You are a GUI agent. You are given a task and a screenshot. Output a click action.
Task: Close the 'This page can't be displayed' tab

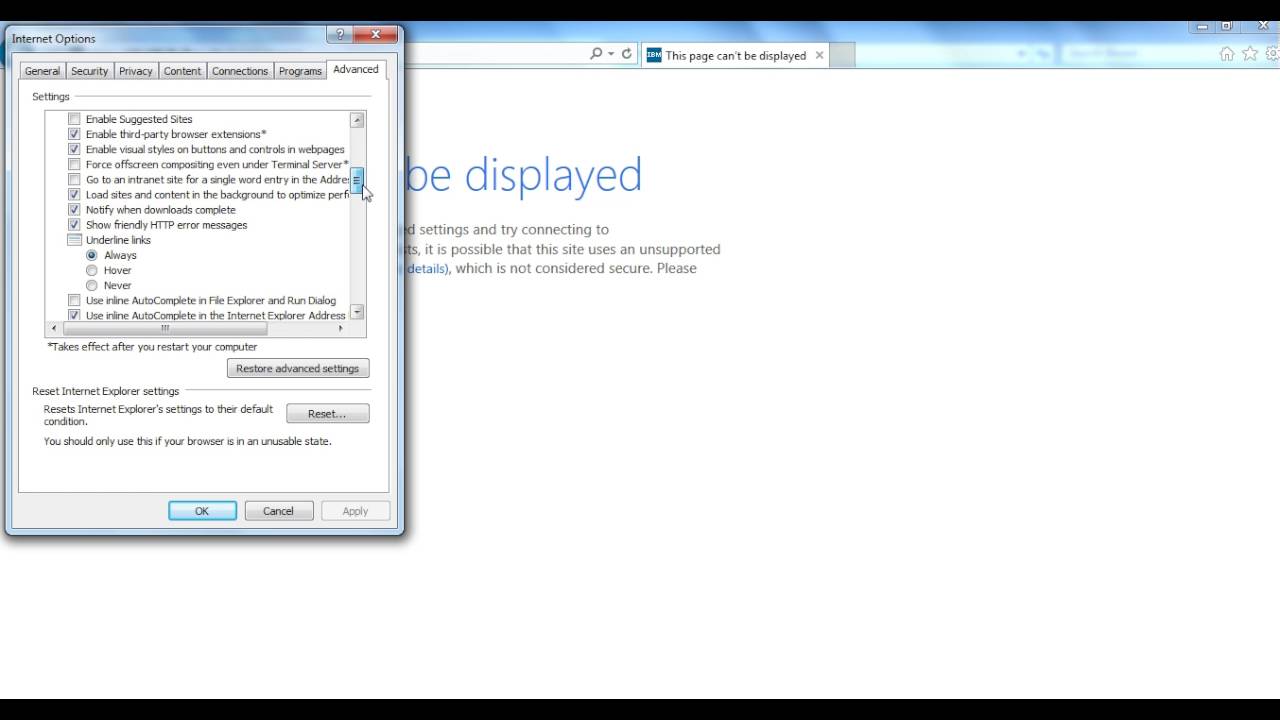[x=819, y=55]
